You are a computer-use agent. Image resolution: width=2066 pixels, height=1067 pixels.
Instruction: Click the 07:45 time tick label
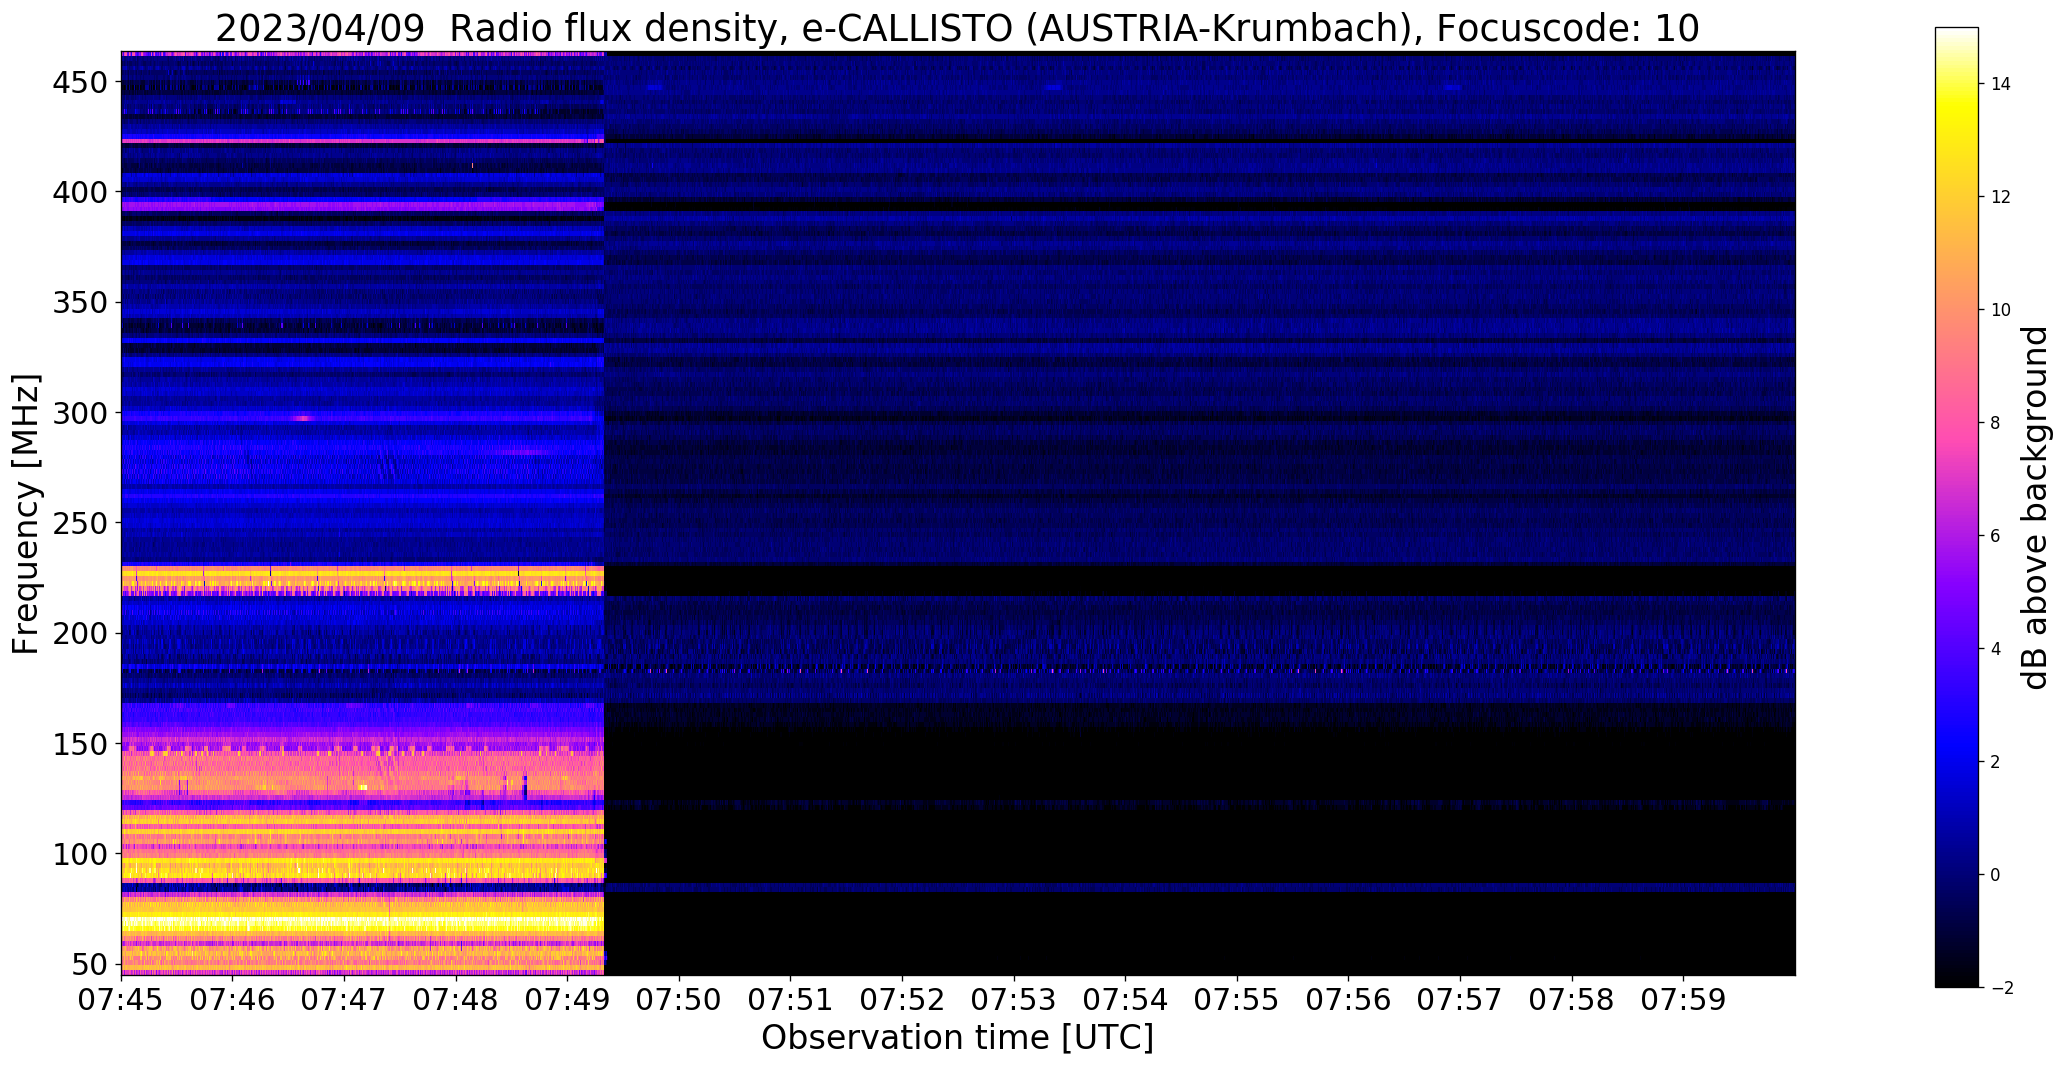[x=122, y=1000]
